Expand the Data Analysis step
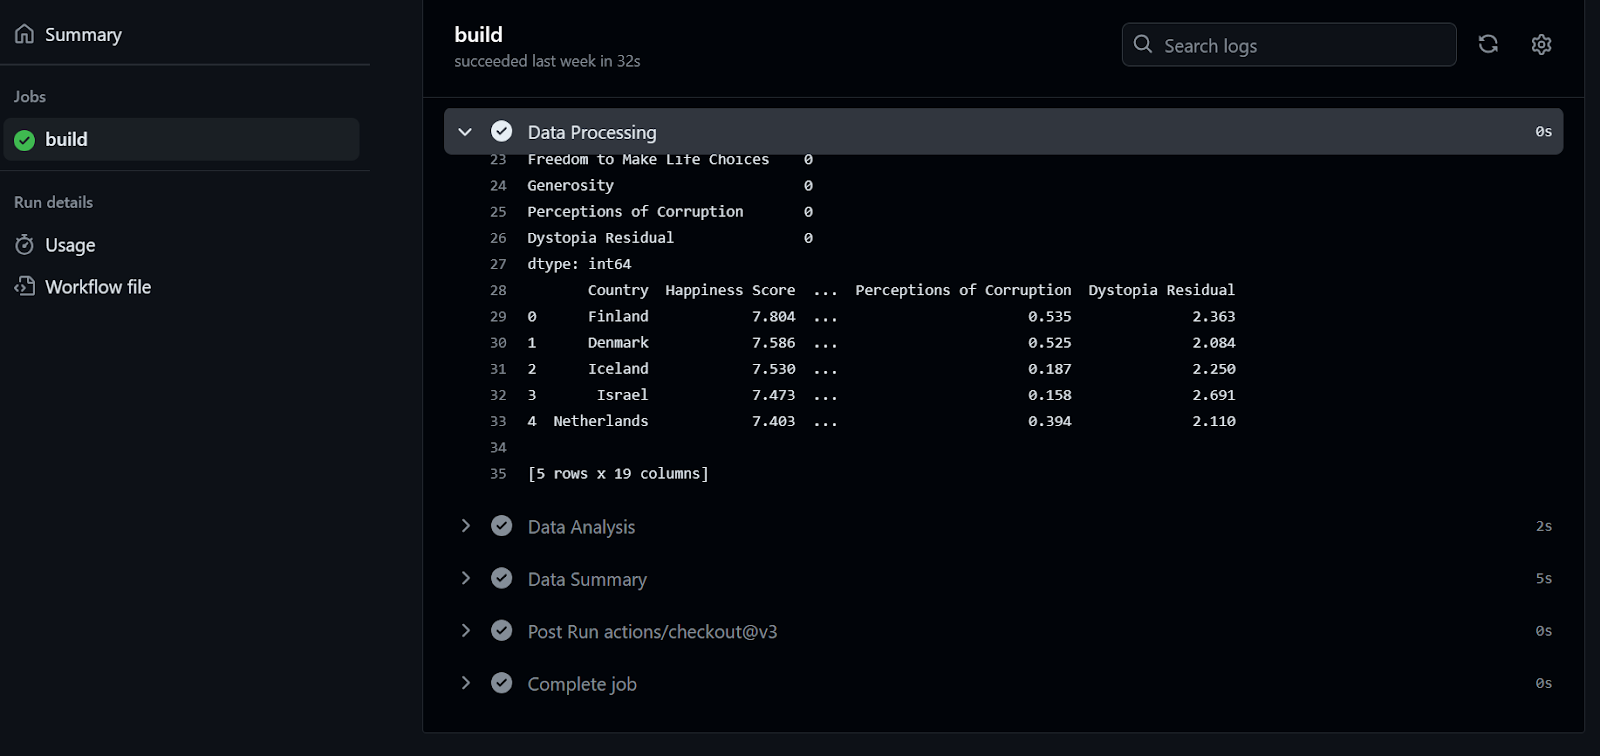 tap(465, 526)
